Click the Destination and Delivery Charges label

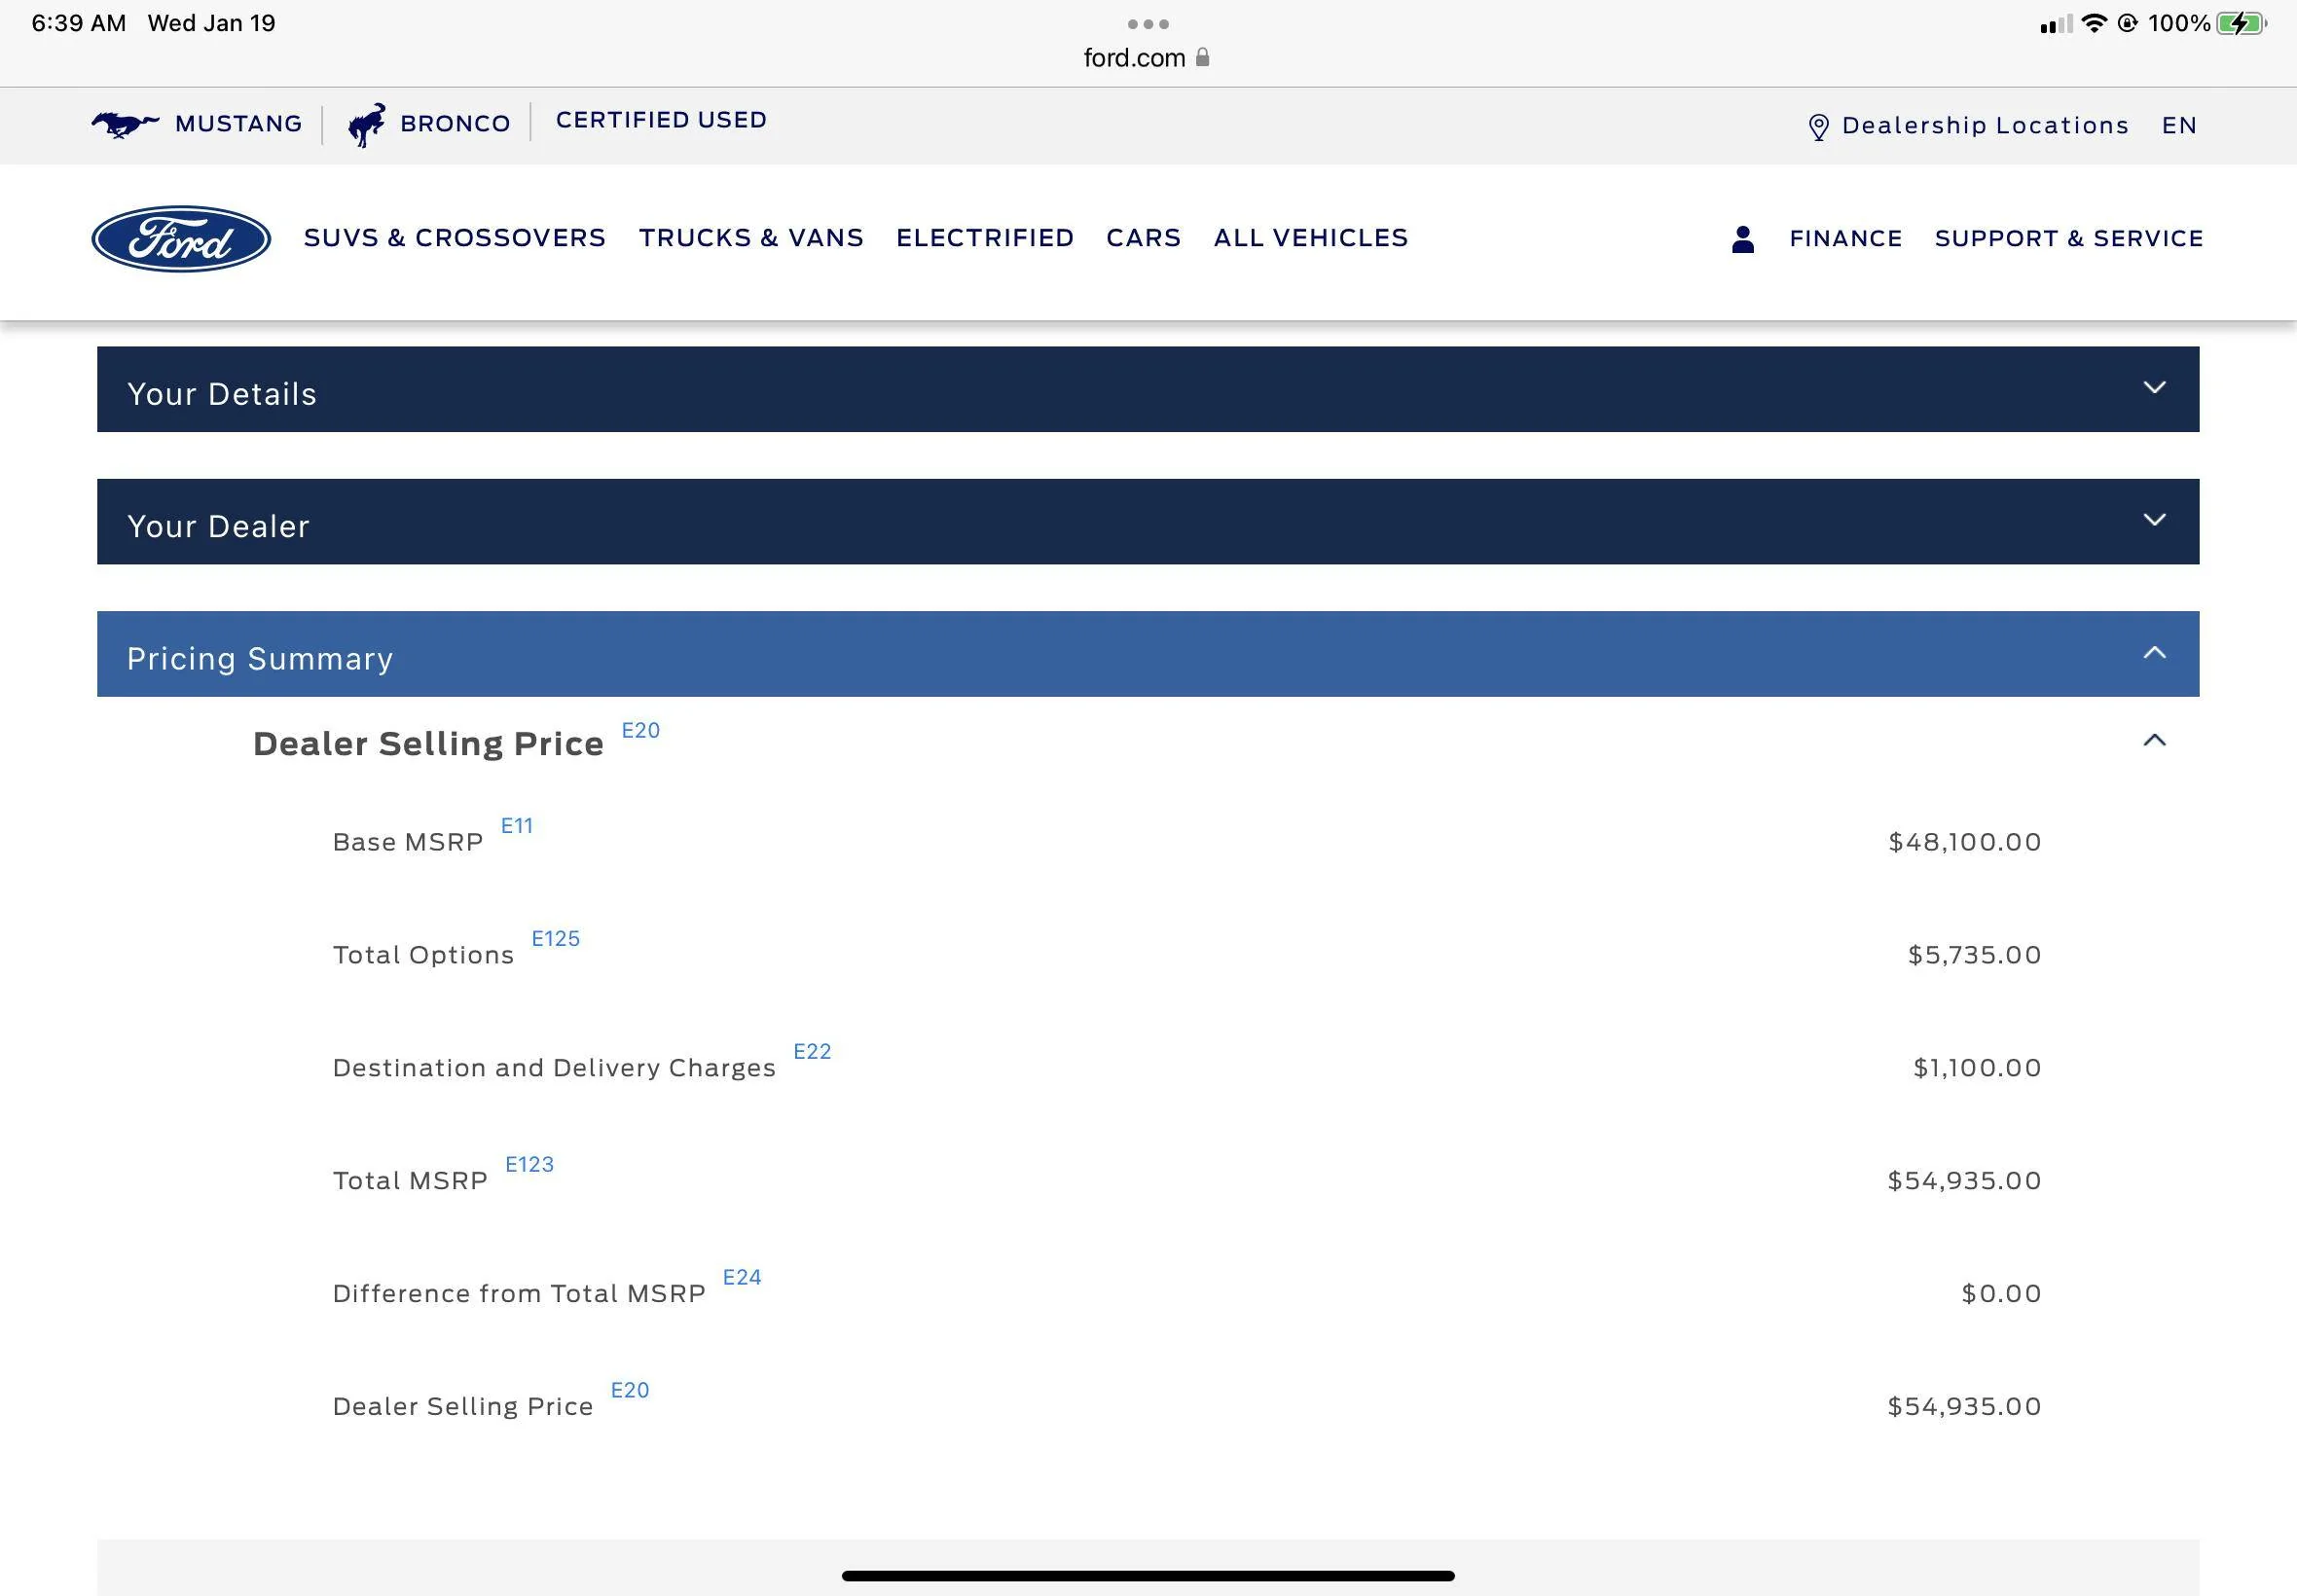click(555, 1068)
